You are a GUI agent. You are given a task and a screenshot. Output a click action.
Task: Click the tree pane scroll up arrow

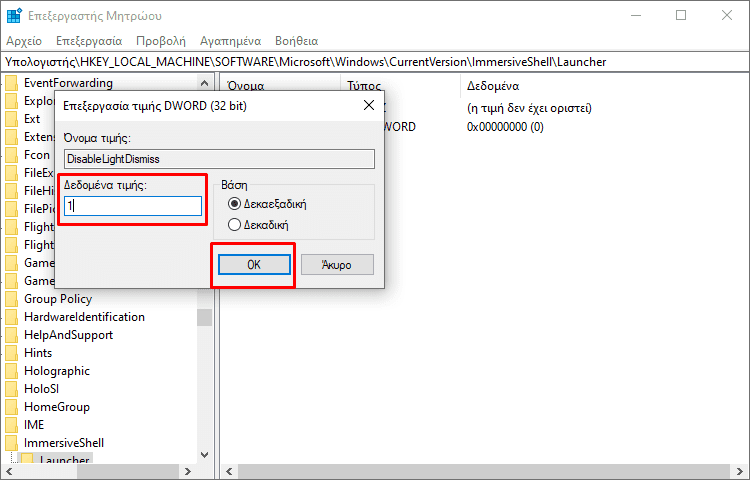(x=205, y=83)
